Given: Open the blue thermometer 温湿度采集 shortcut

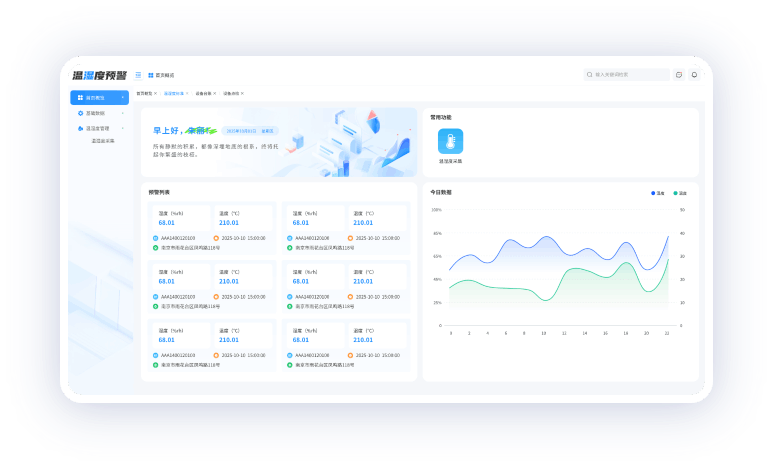Looking at the screenshot, I should (450, 141).
